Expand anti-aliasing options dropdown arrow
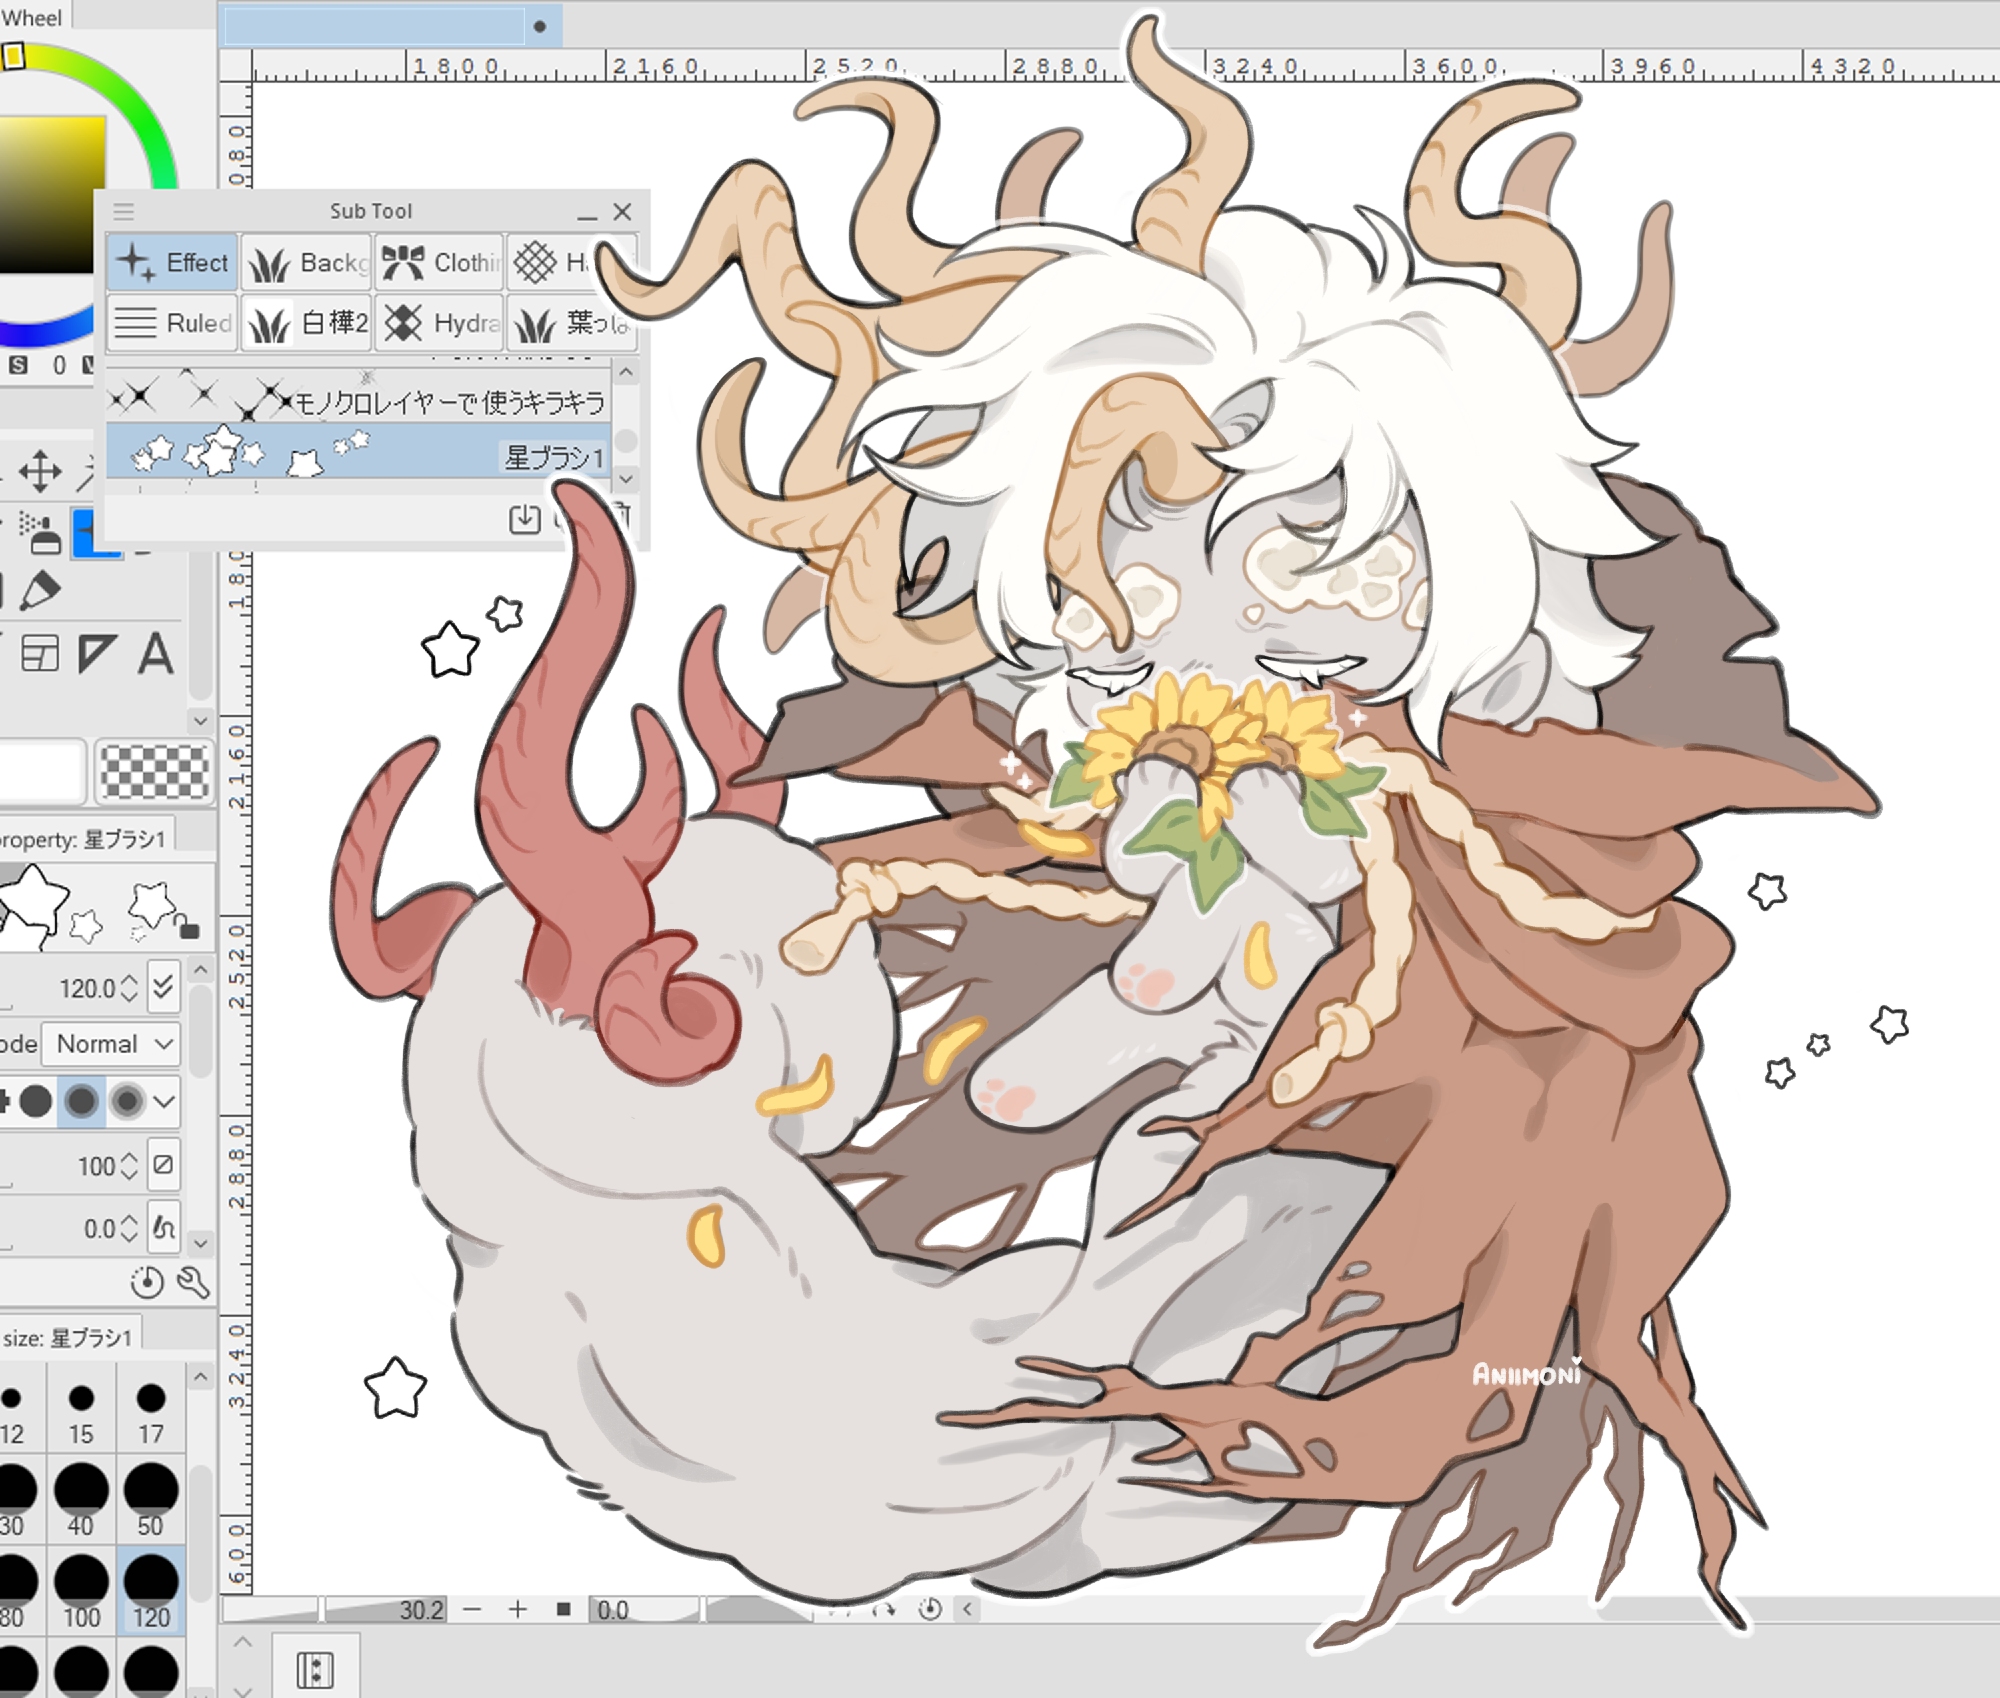Image resolution: width=2000 pixels, height=1698 pixels. 165,1102
